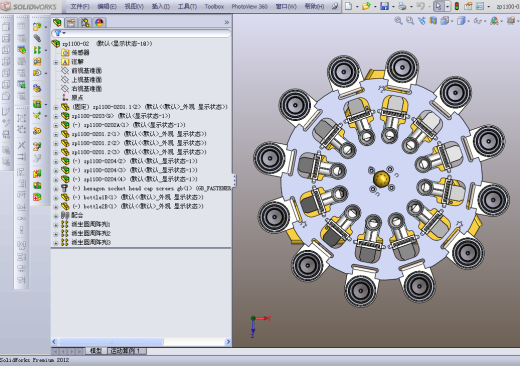
Task: Expand the 配合 mates folder
Action: coord(56,215)
